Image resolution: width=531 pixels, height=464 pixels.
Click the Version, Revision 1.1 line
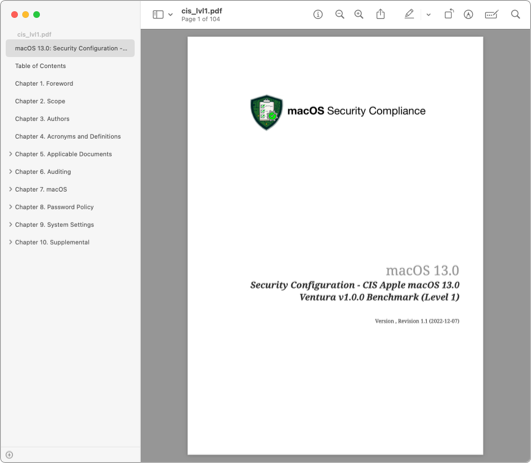coord(417,321)
